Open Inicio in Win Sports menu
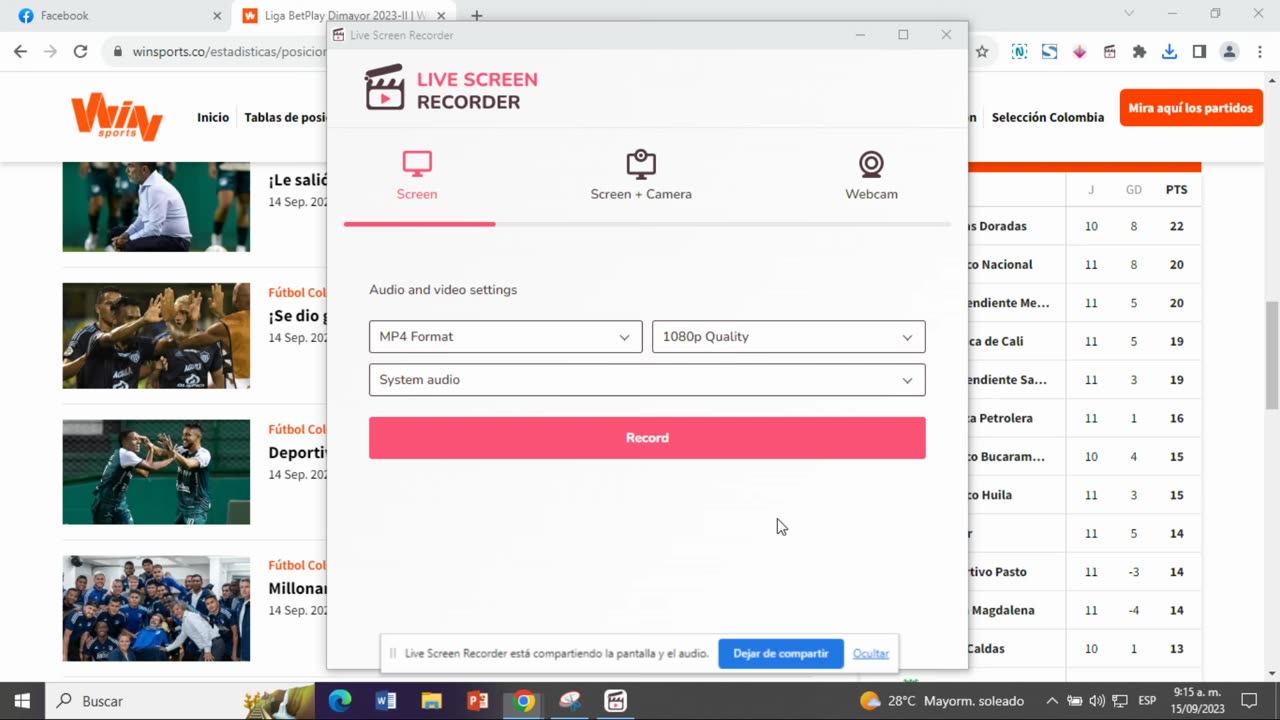 pyautogui.click(x=213, y=117)
